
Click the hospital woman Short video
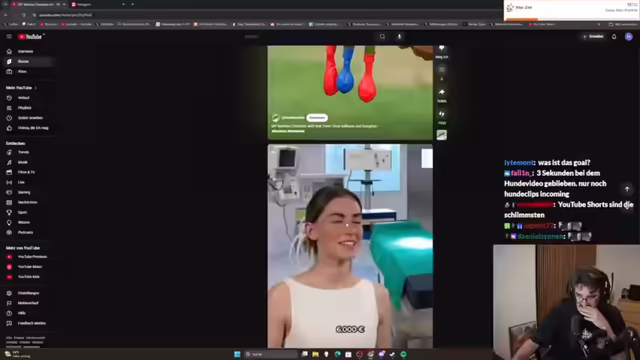click(x=350, y=246)
